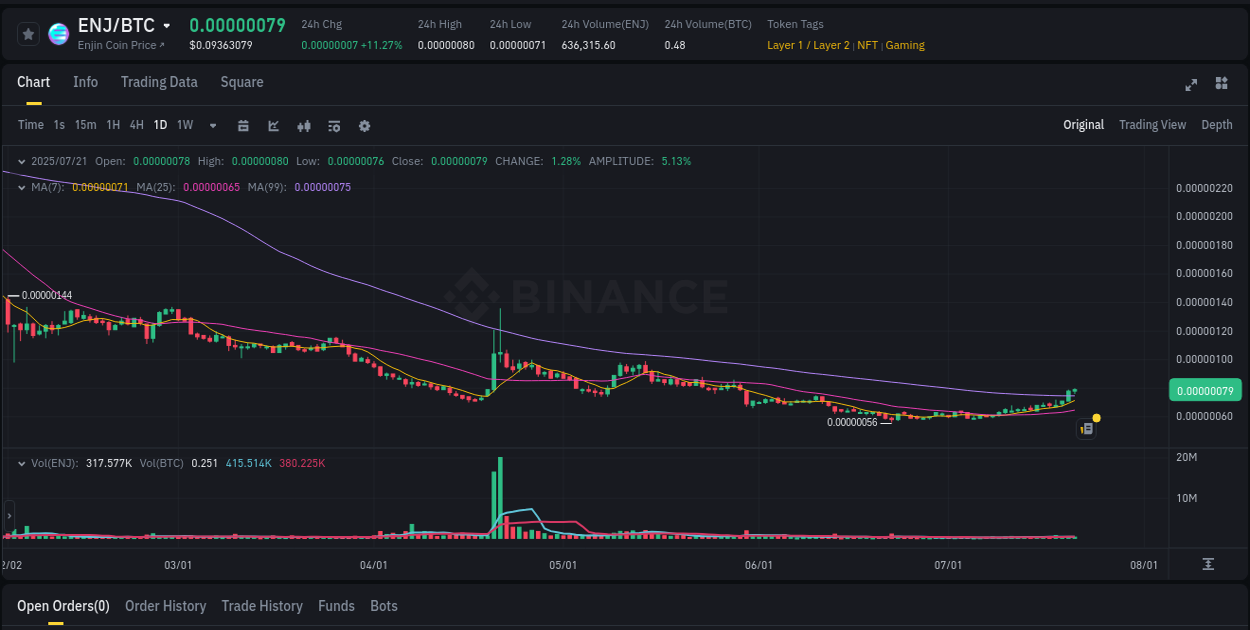
Task: Click the MA(7) value 0.00000071
Action: [100, 187]
